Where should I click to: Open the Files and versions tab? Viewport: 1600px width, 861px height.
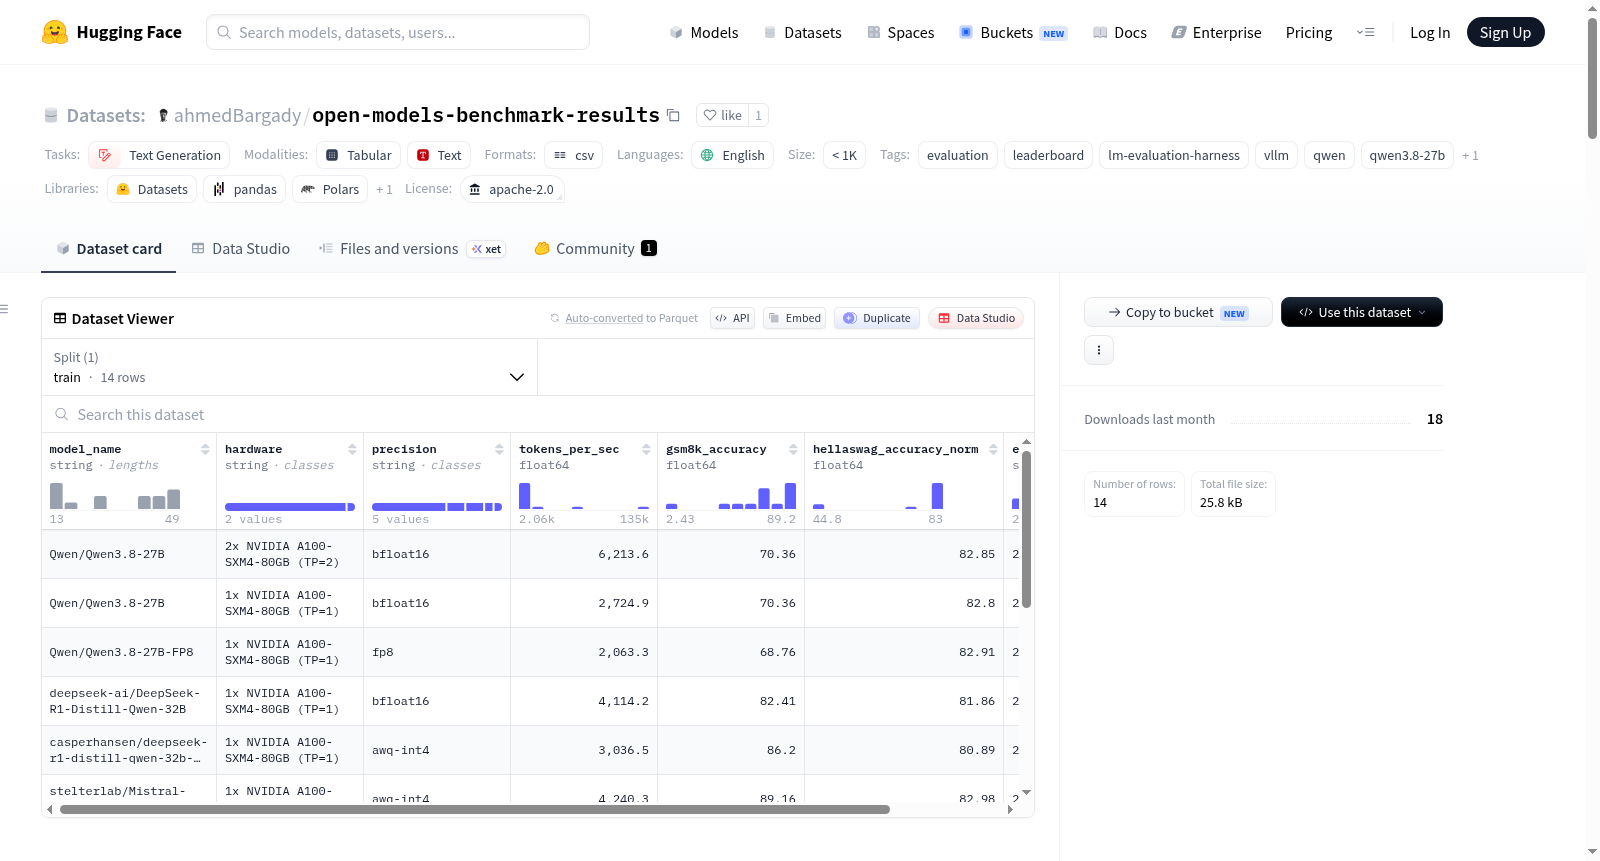412,248
